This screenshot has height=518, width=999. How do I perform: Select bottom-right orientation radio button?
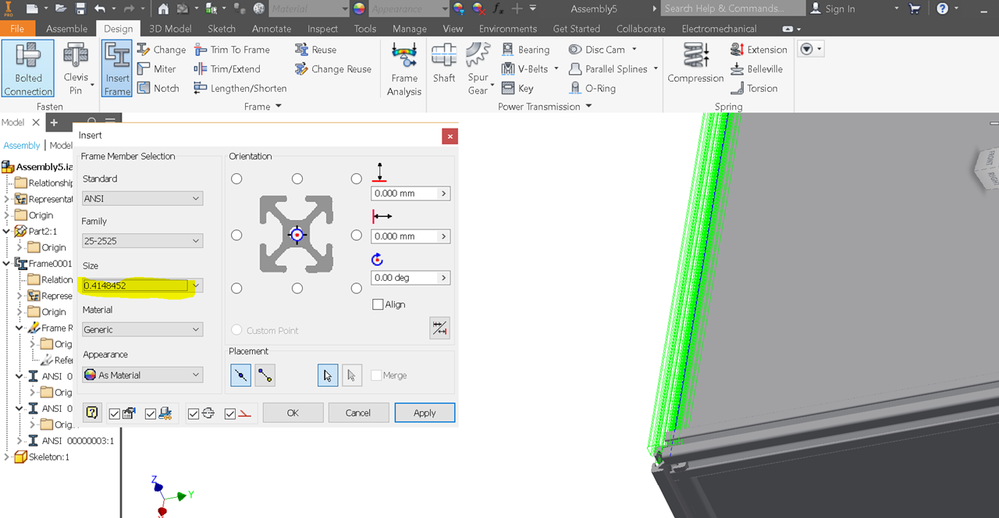356,288
